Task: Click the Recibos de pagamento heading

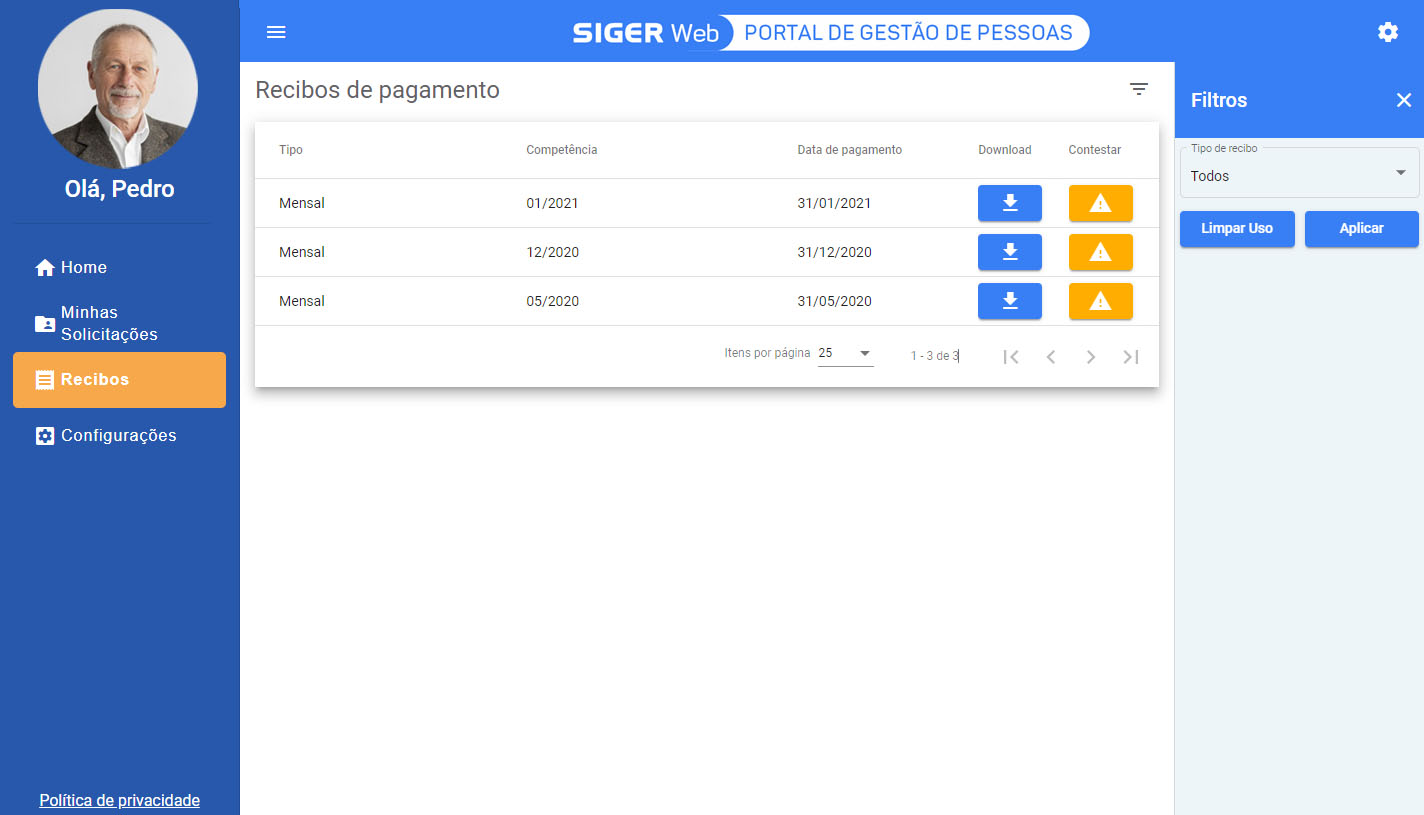Action: (378, 90)
